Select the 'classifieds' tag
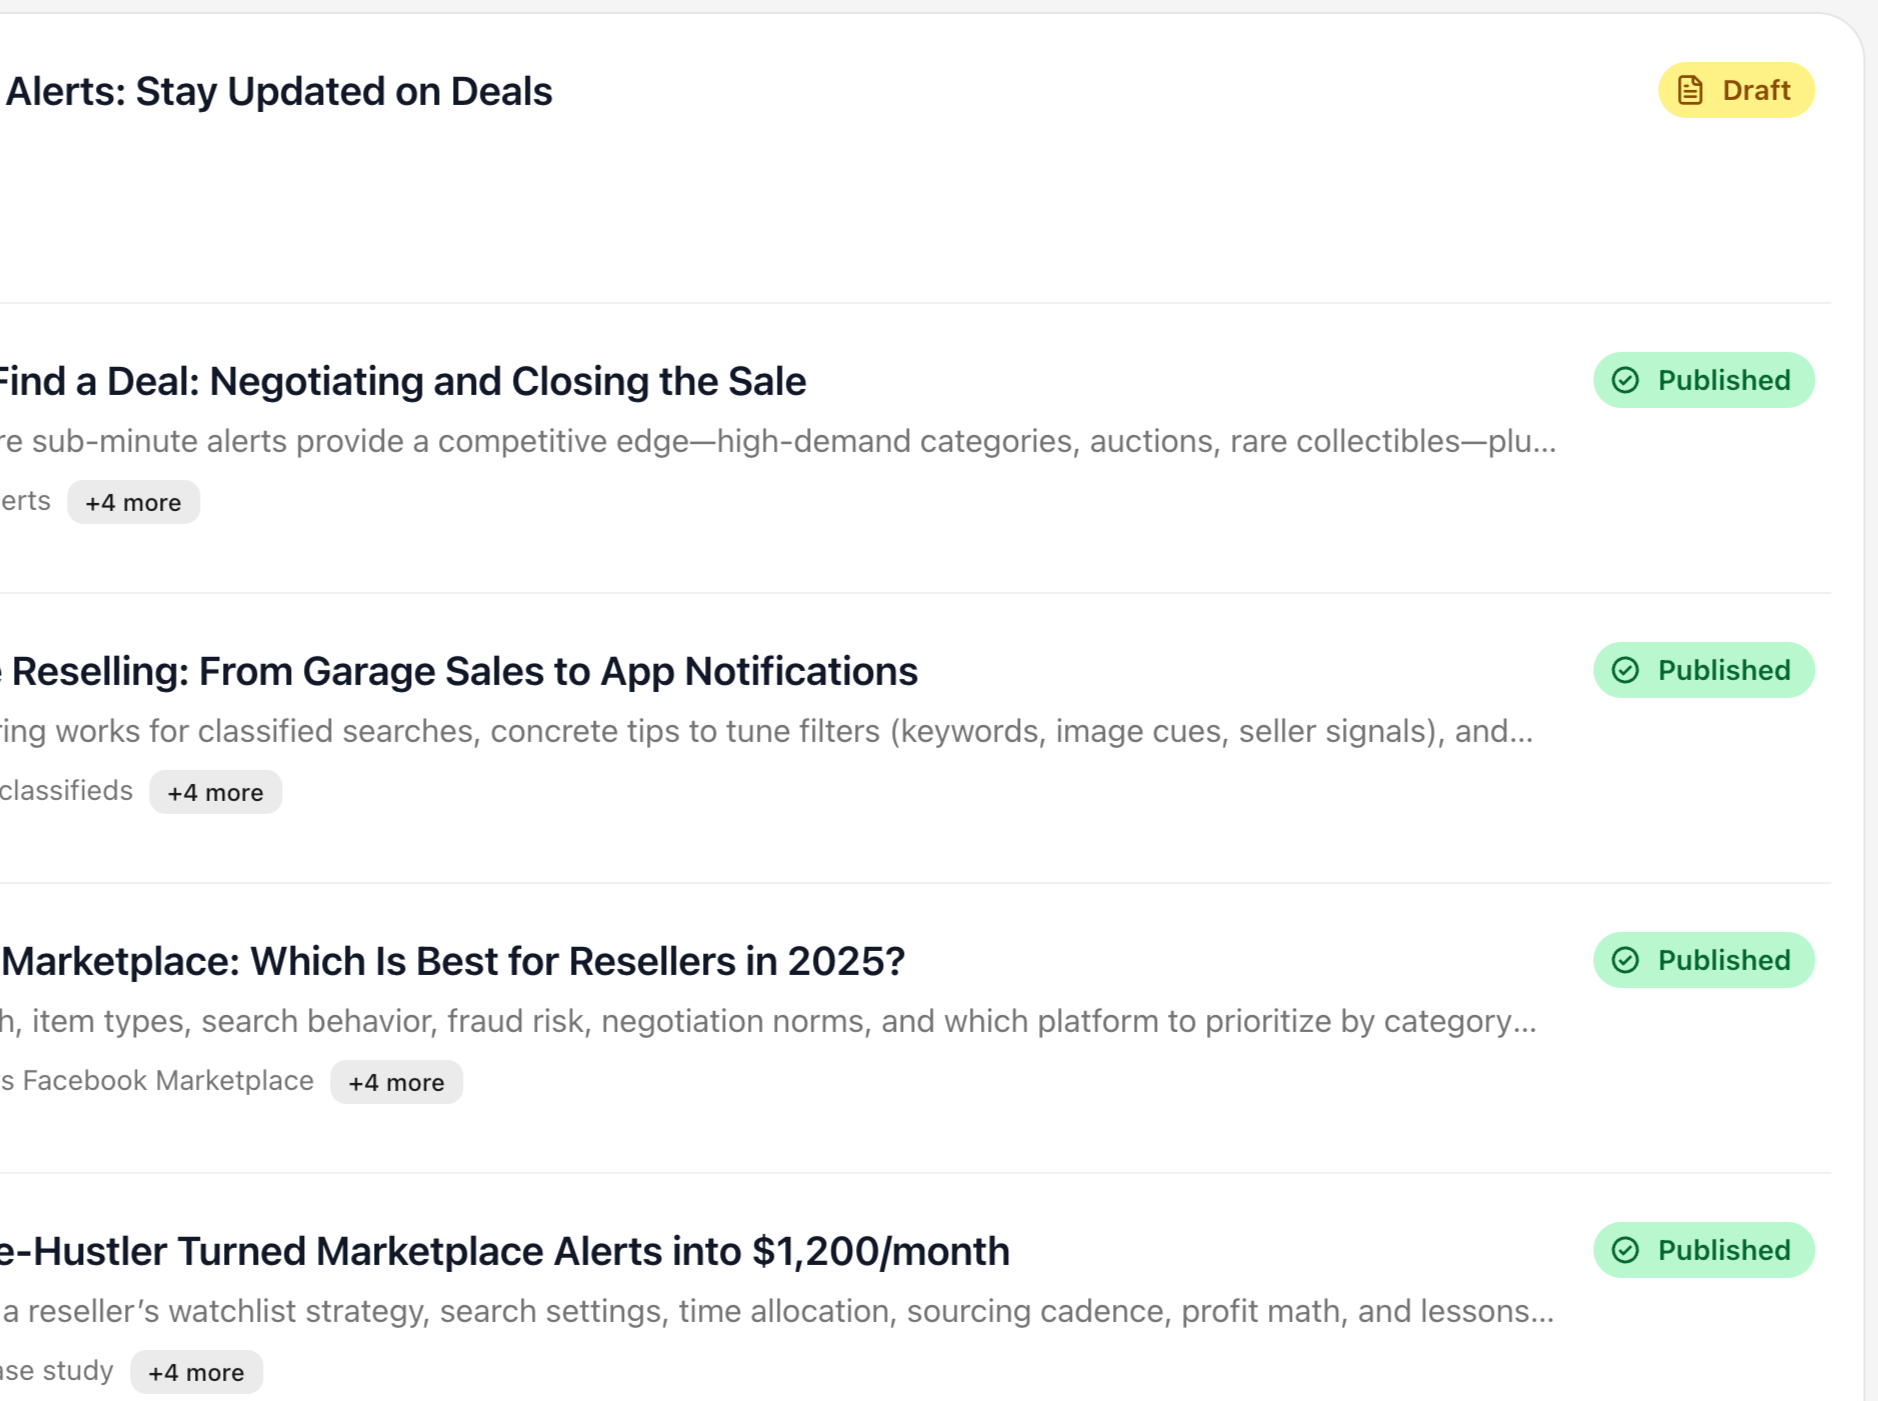 (x=66, y=790)
